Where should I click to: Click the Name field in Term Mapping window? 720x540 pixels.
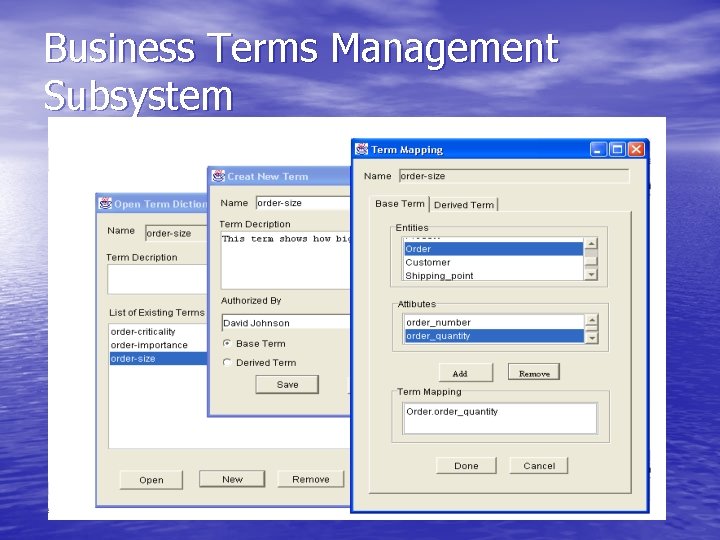[x=514, y=176]
